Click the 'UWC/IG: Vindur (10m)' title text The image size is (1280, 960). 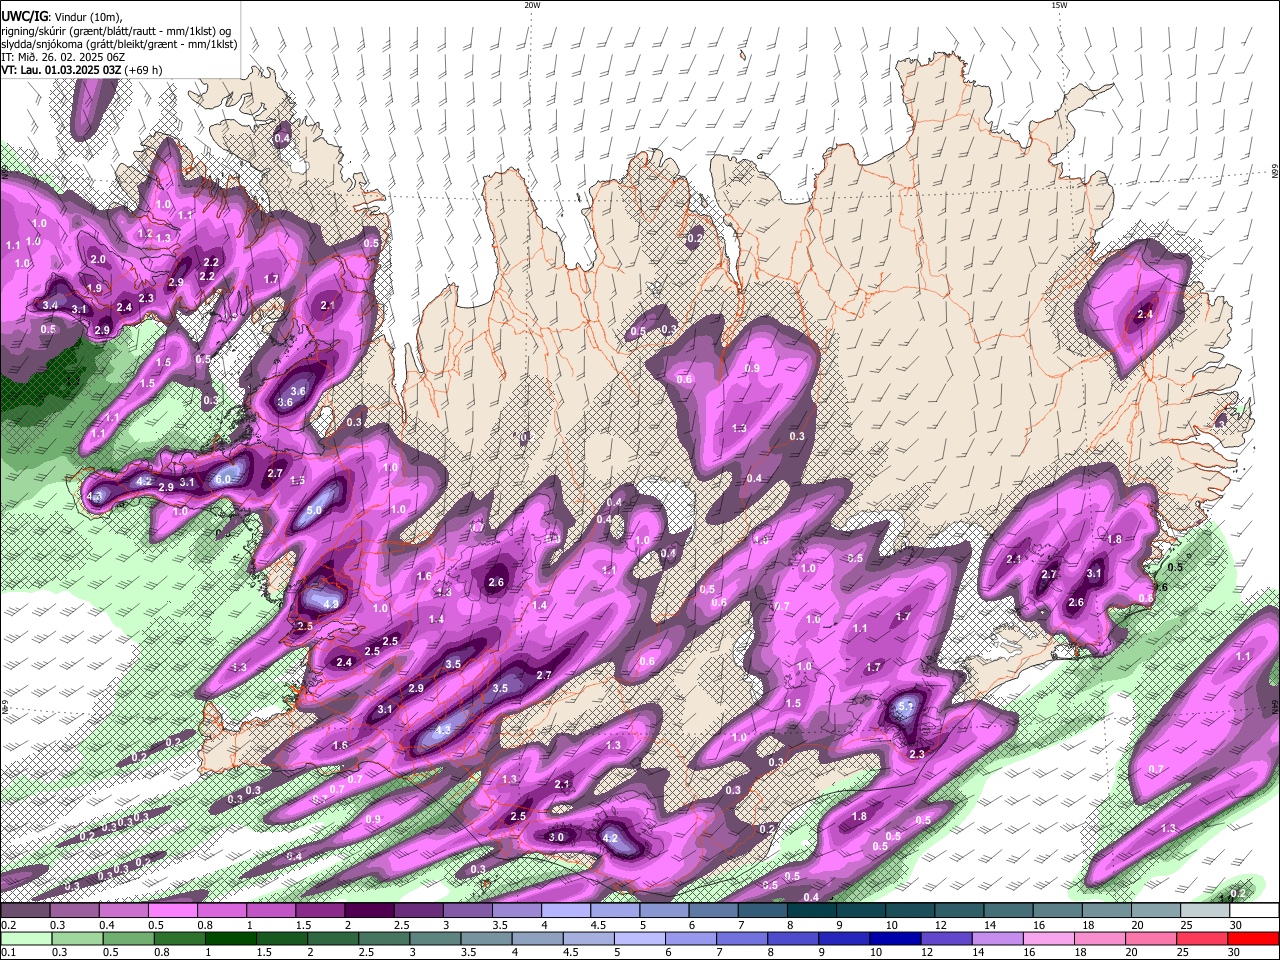pyautogui.click(x=62, y=15)
